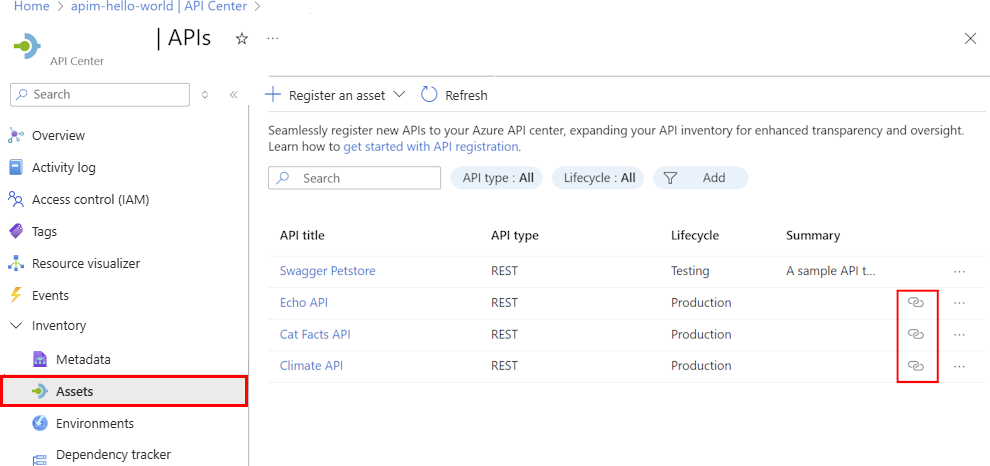
Task: Open the more options ellipsis beside the APIs title
Action: 272,39
